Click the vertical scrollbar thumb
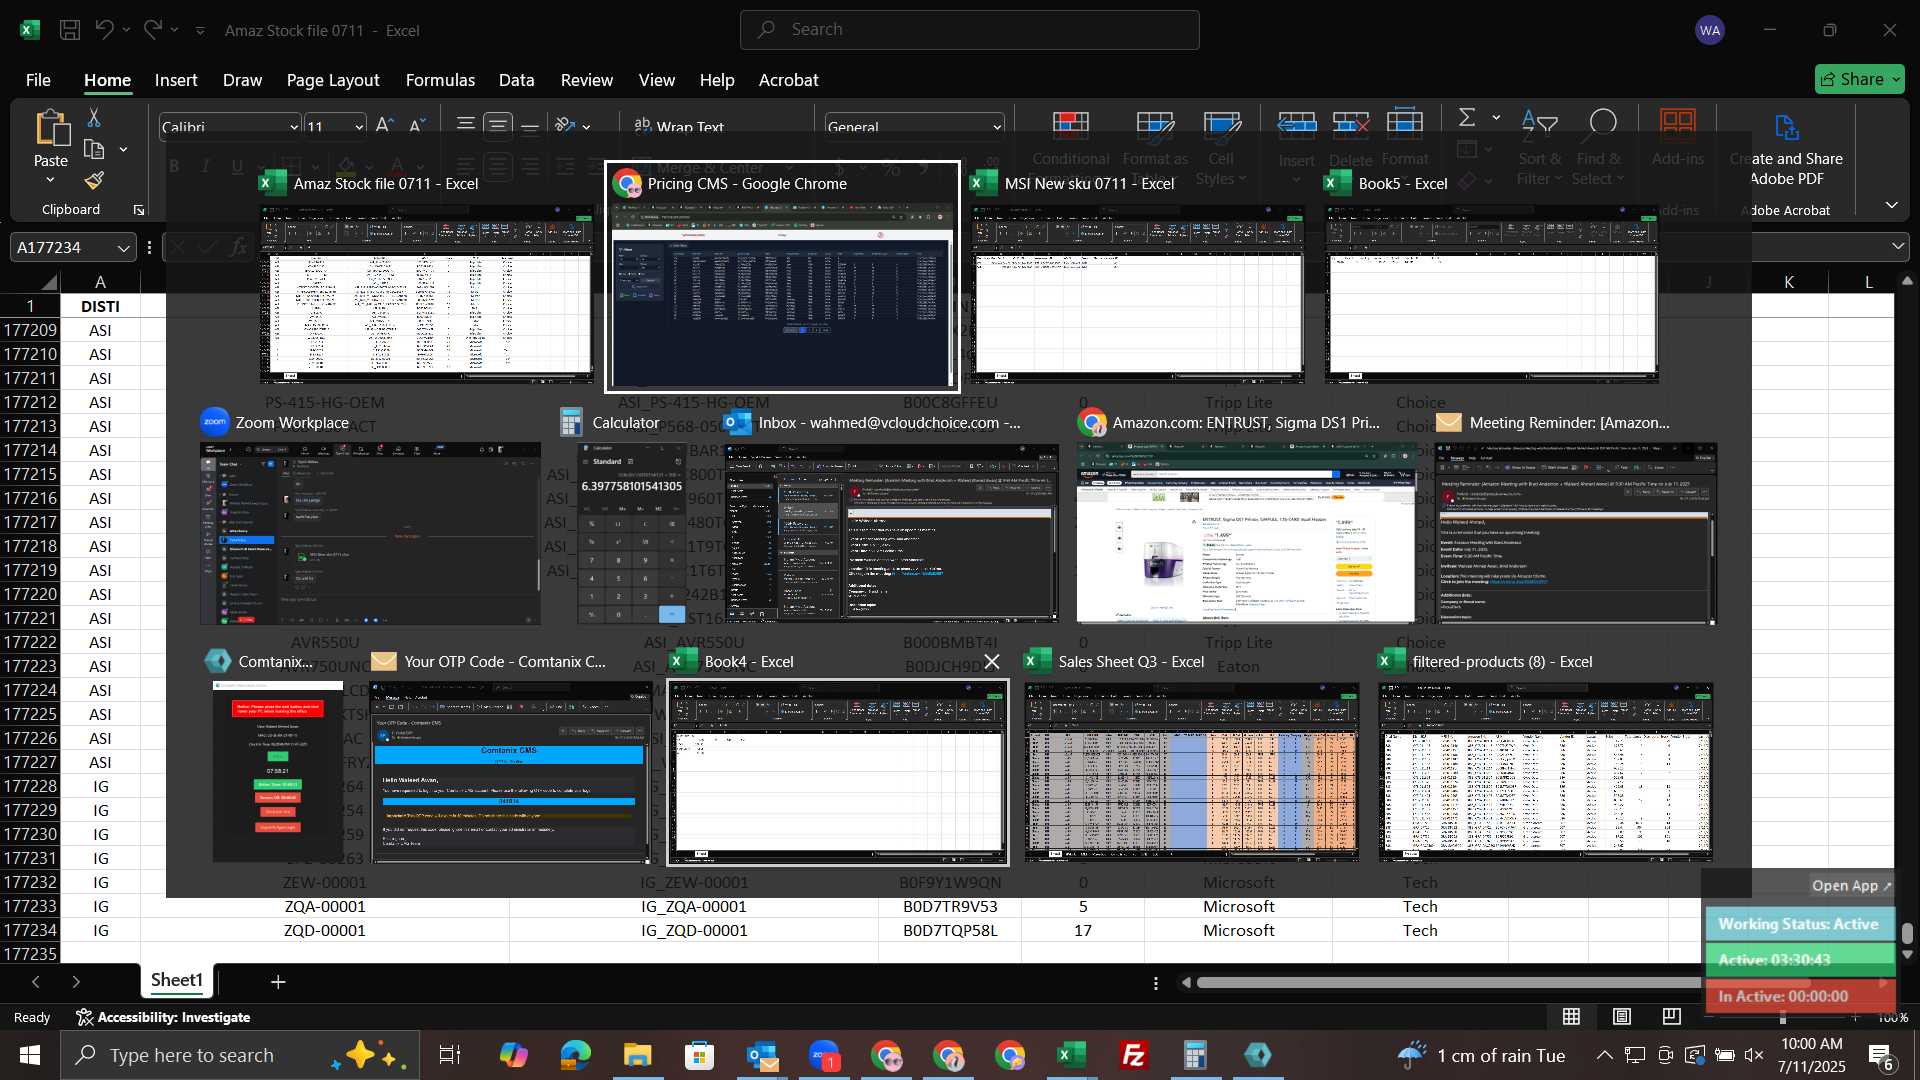1920x1080 pixels. click(x=1908, y=933)
